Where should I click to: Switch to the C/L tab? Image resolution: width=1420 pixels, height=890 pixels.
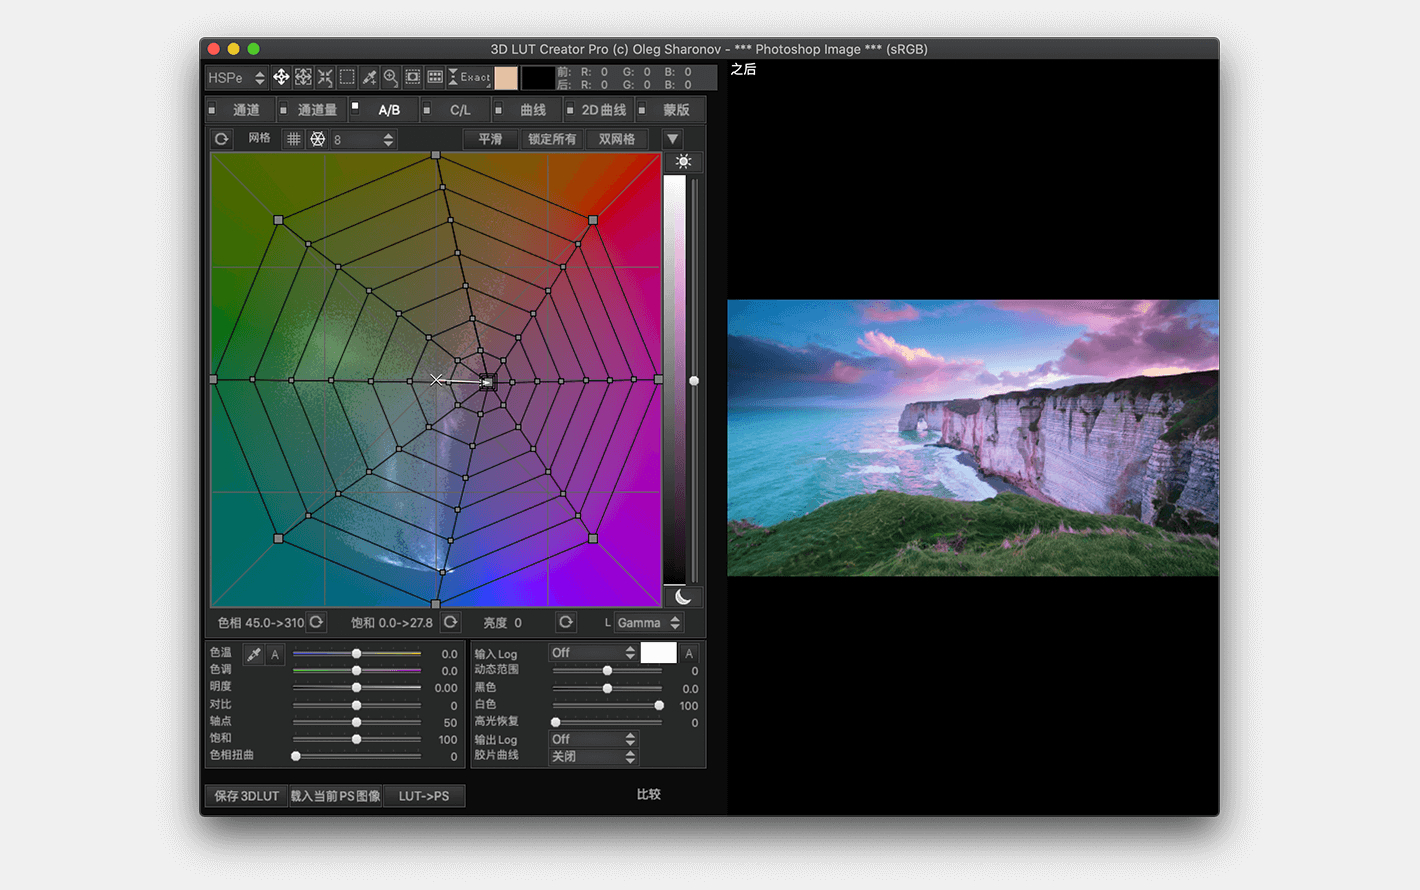pos(460,110)
